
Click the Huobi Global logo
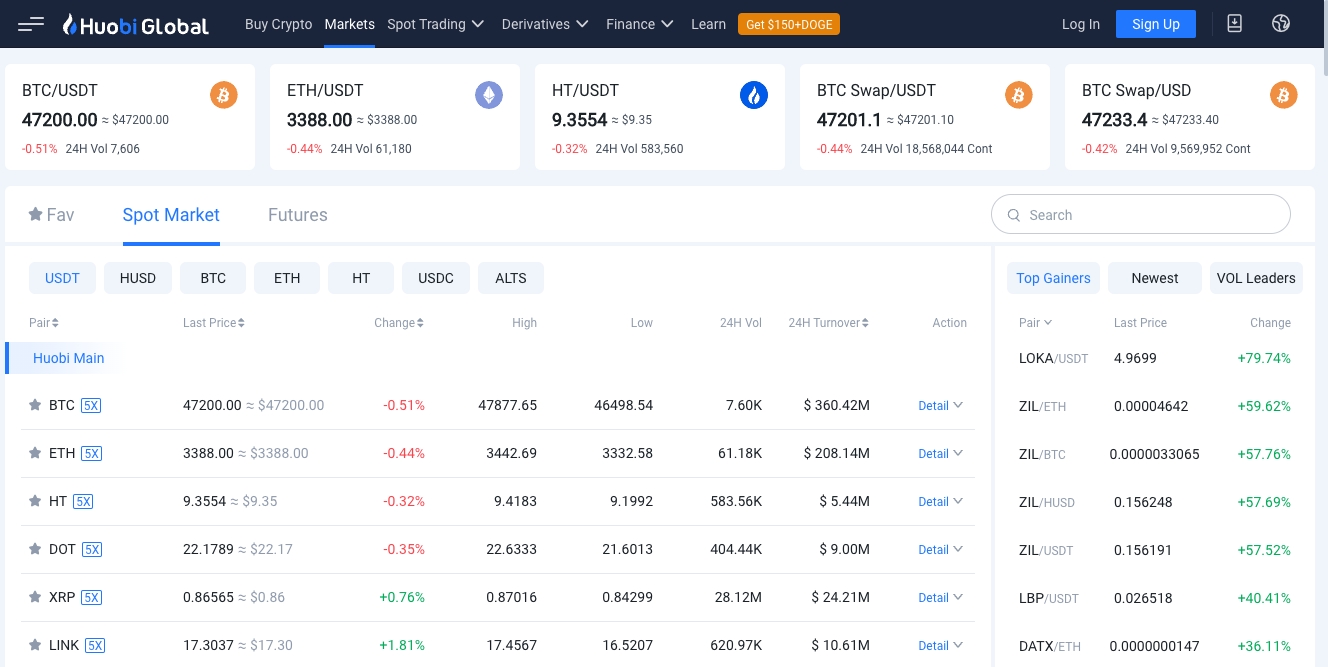pos(136,25)
